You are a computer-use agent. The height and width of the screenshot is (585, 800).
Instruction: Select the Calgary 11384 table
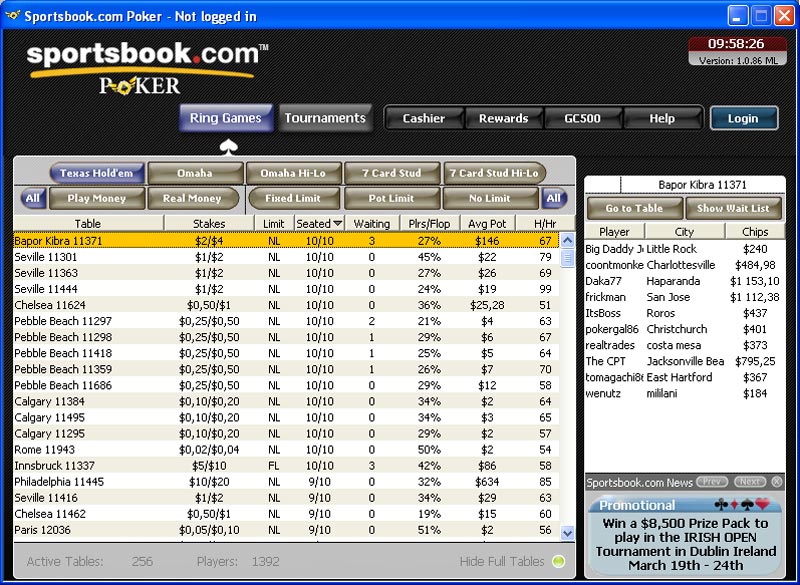[x=286, y=401]
